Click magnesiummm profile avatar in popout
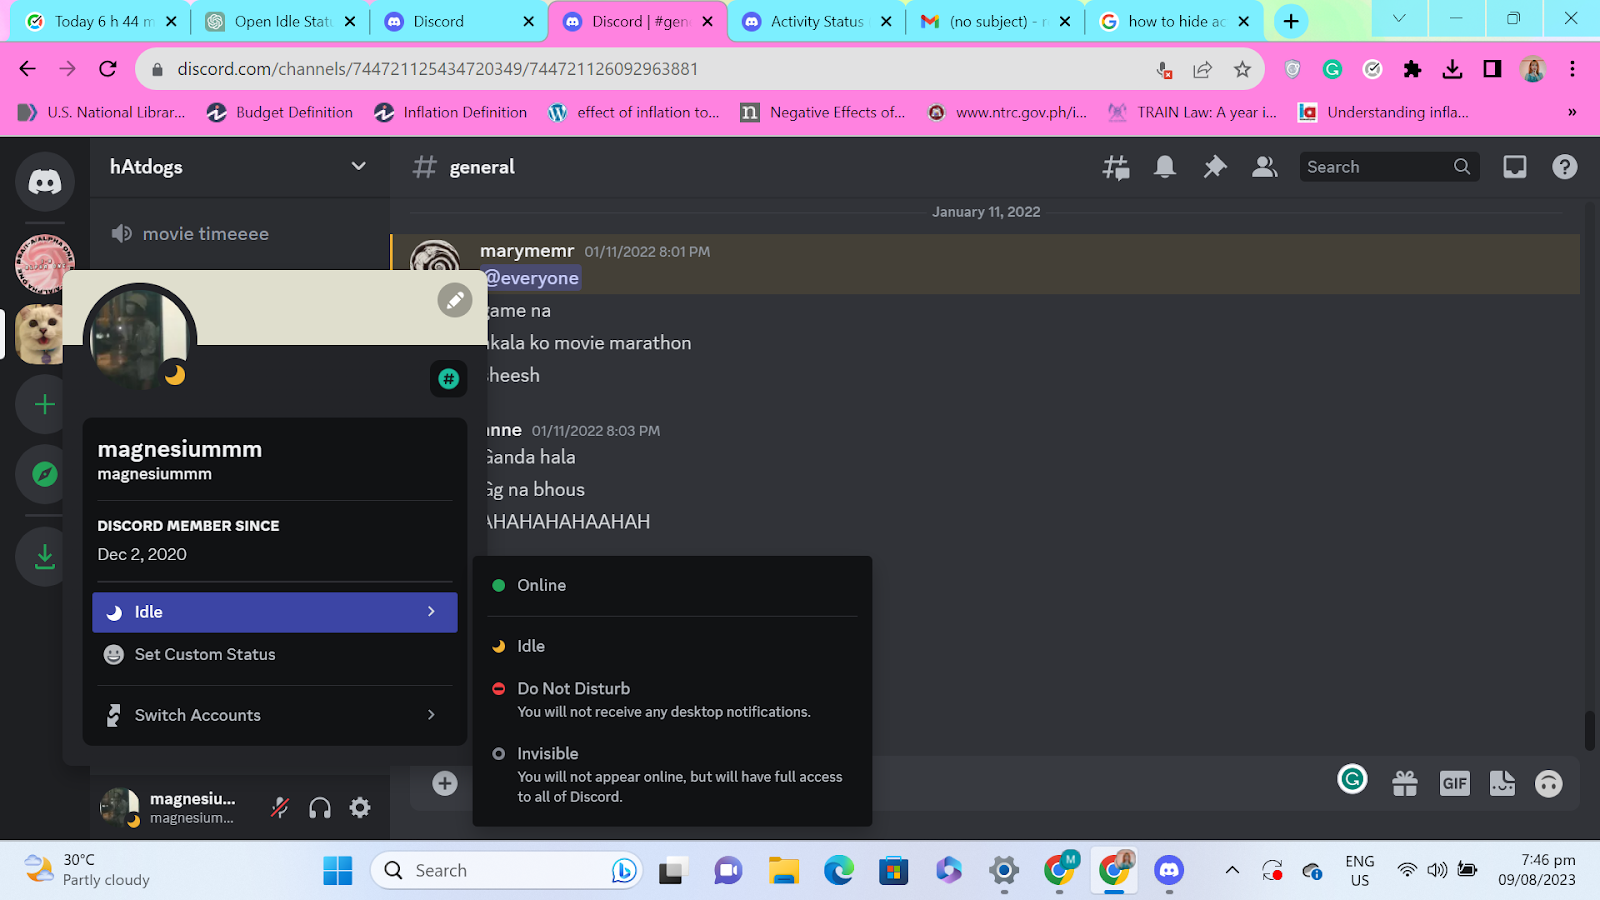 click(139, 338)
